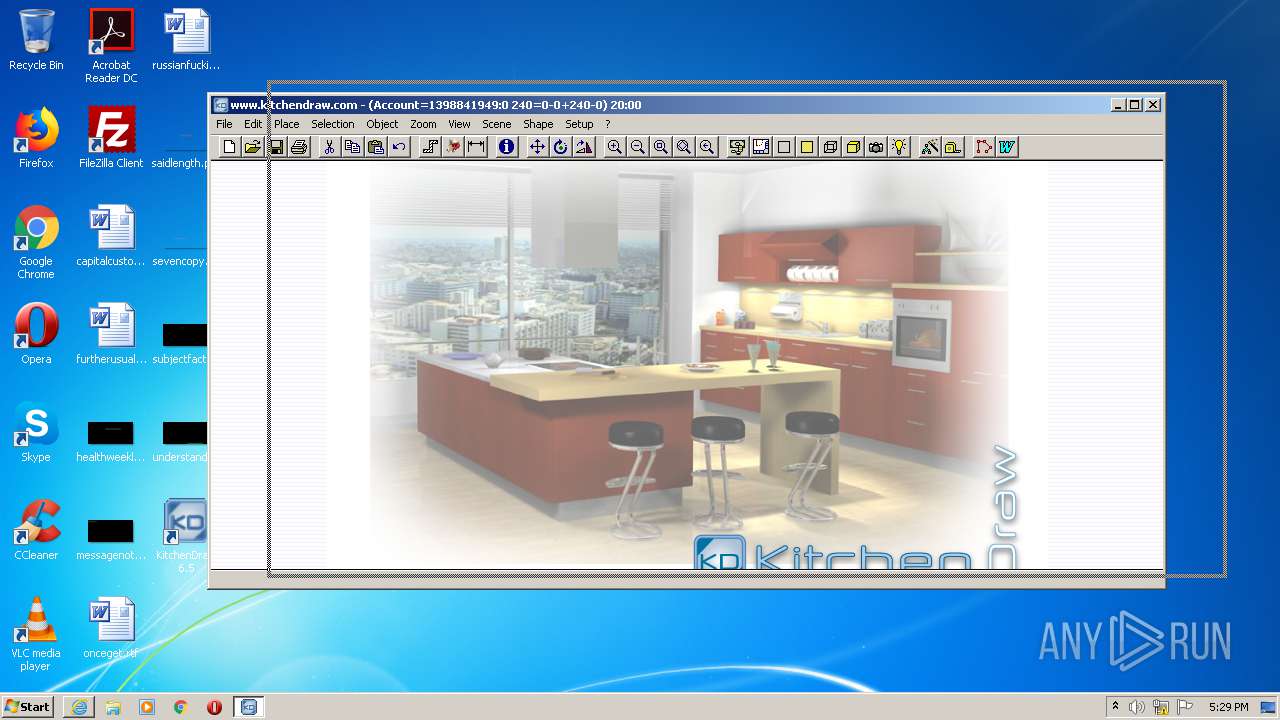1280x720 pixels.
Task: Click the onceget.rtf desktop file
Action: pos(111,628)
